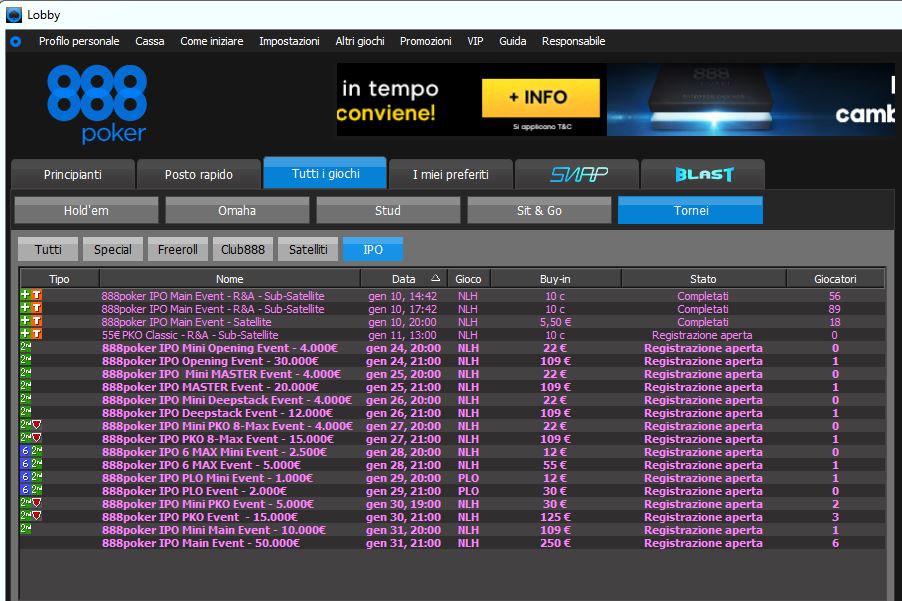Click the 888poker logo
The height and width of the screenshot is (601, 902).
point(97,104)
